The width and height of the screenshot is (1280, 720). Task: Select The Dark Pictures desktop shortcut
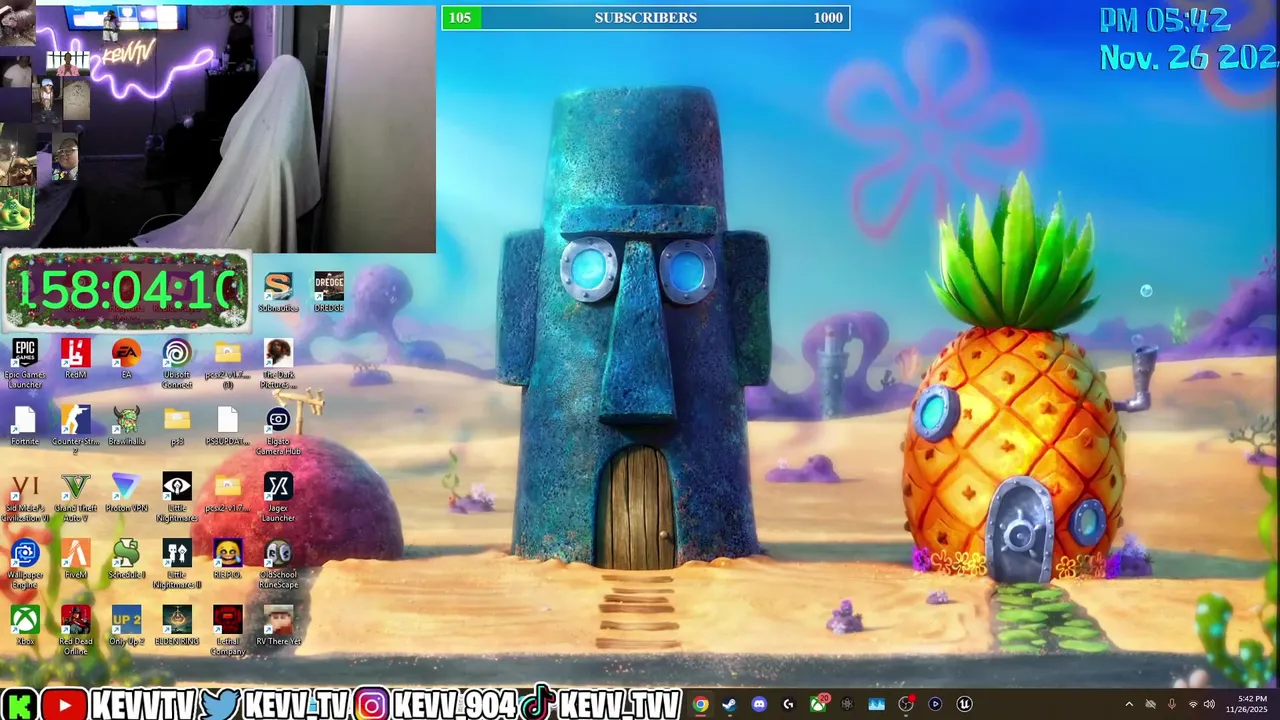pos(278,363)
